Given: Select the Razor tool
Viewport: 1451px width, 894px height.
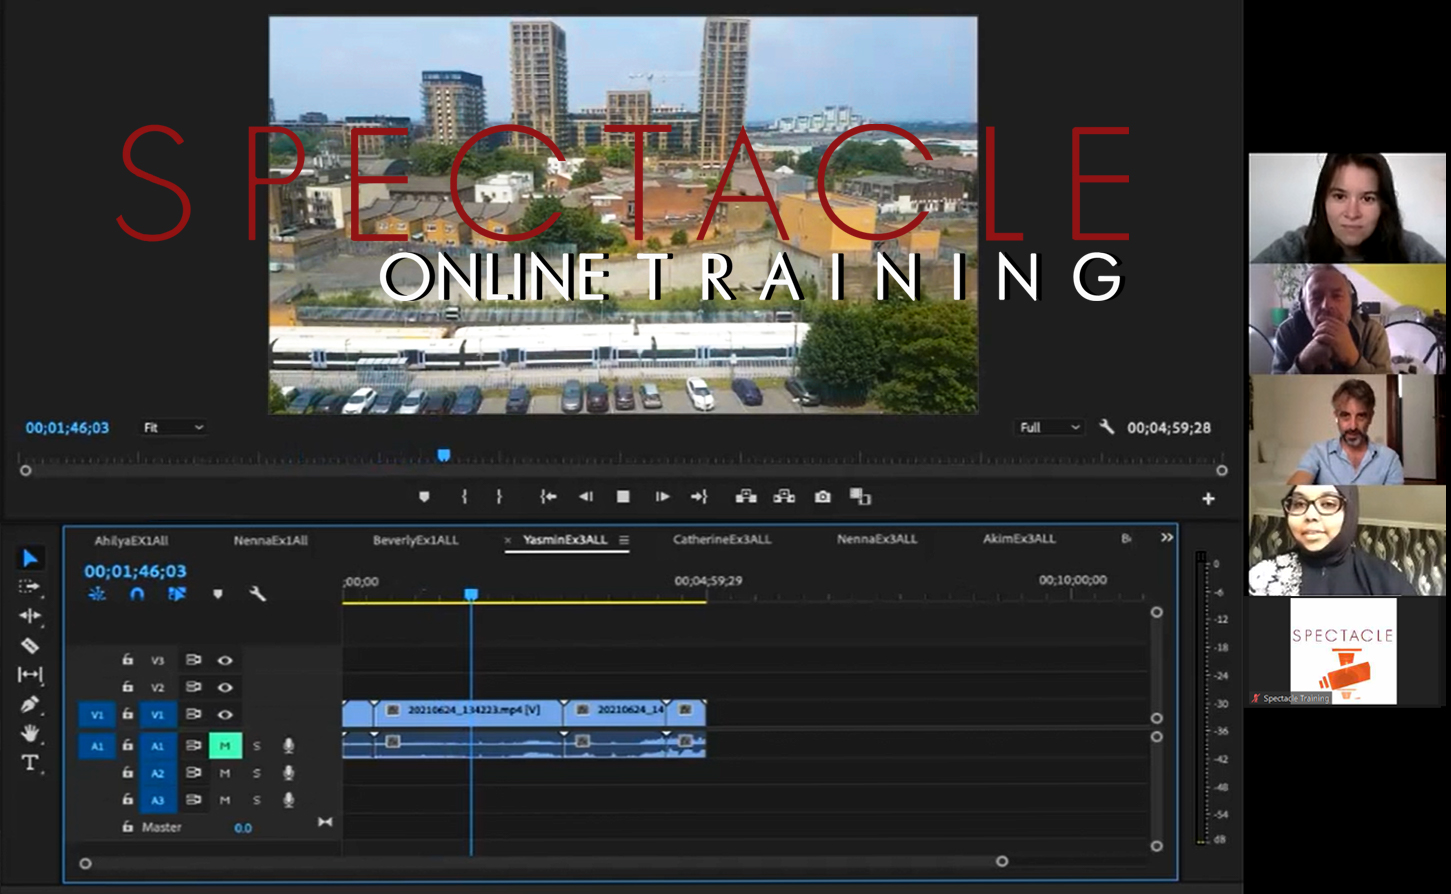Looking at the screenshot, I should [x=30, y=645].
